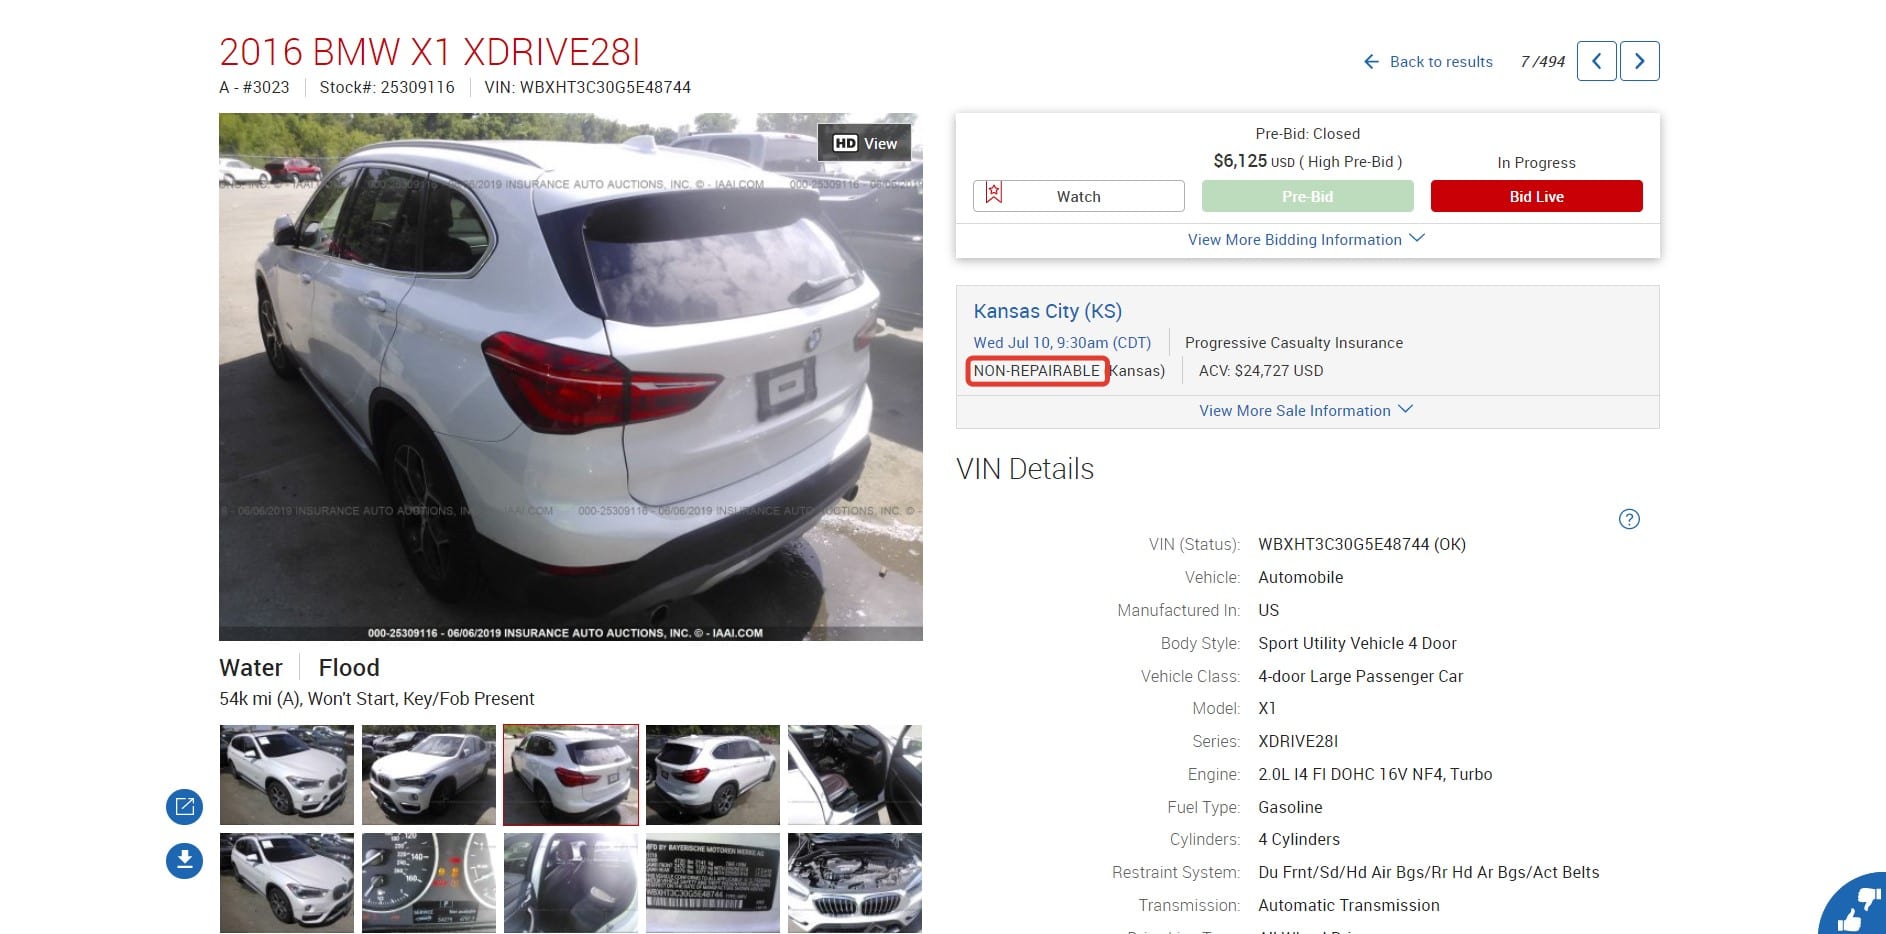Image resolution: width=1886 pixels, height=934 pixels.
Task: Click the Back to results arrow link
Action: [1428, 62]
